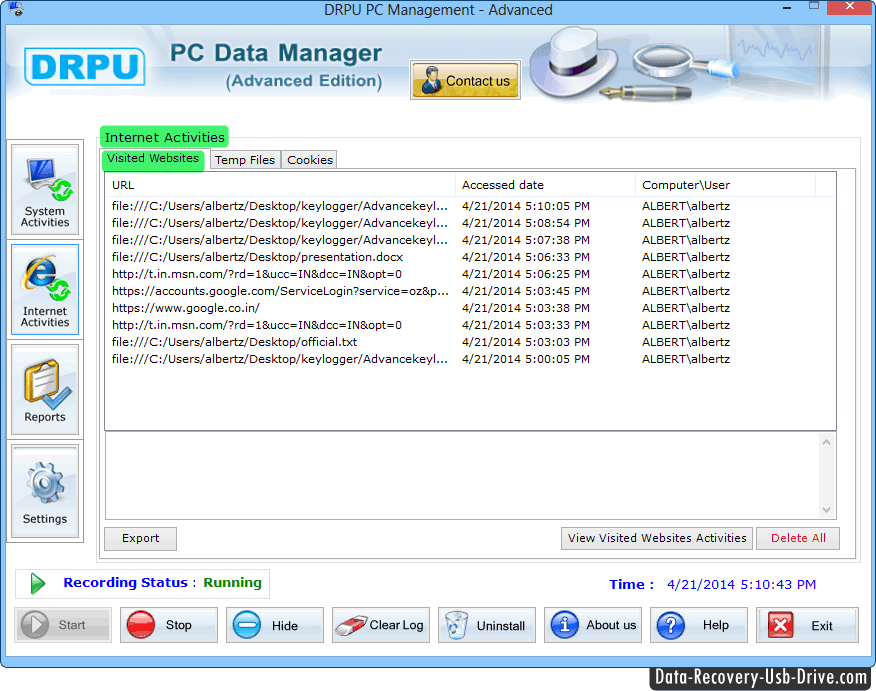Select row accessed at 5:10:05 PM
876x691 pixels.
[470, 206]
